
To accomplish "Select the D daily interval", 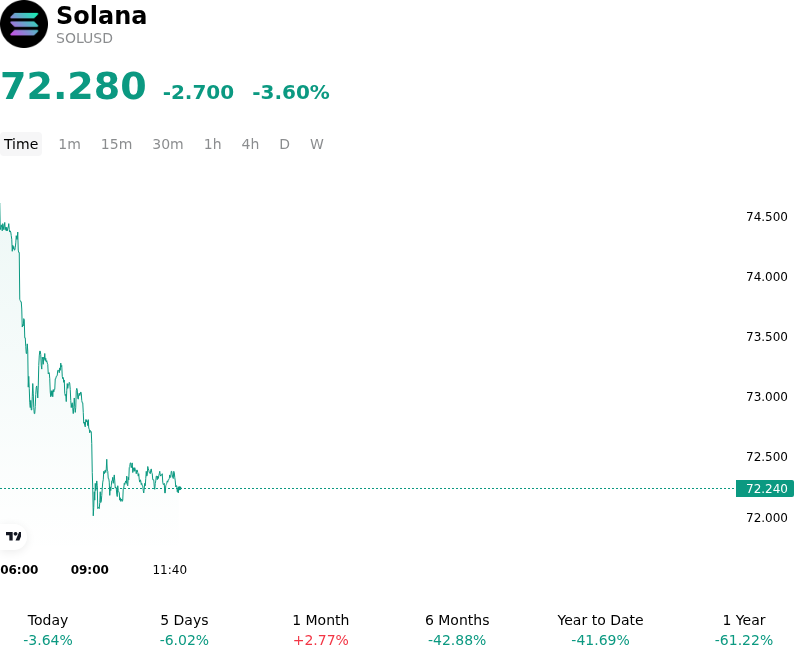I will (x=284, y=144).
